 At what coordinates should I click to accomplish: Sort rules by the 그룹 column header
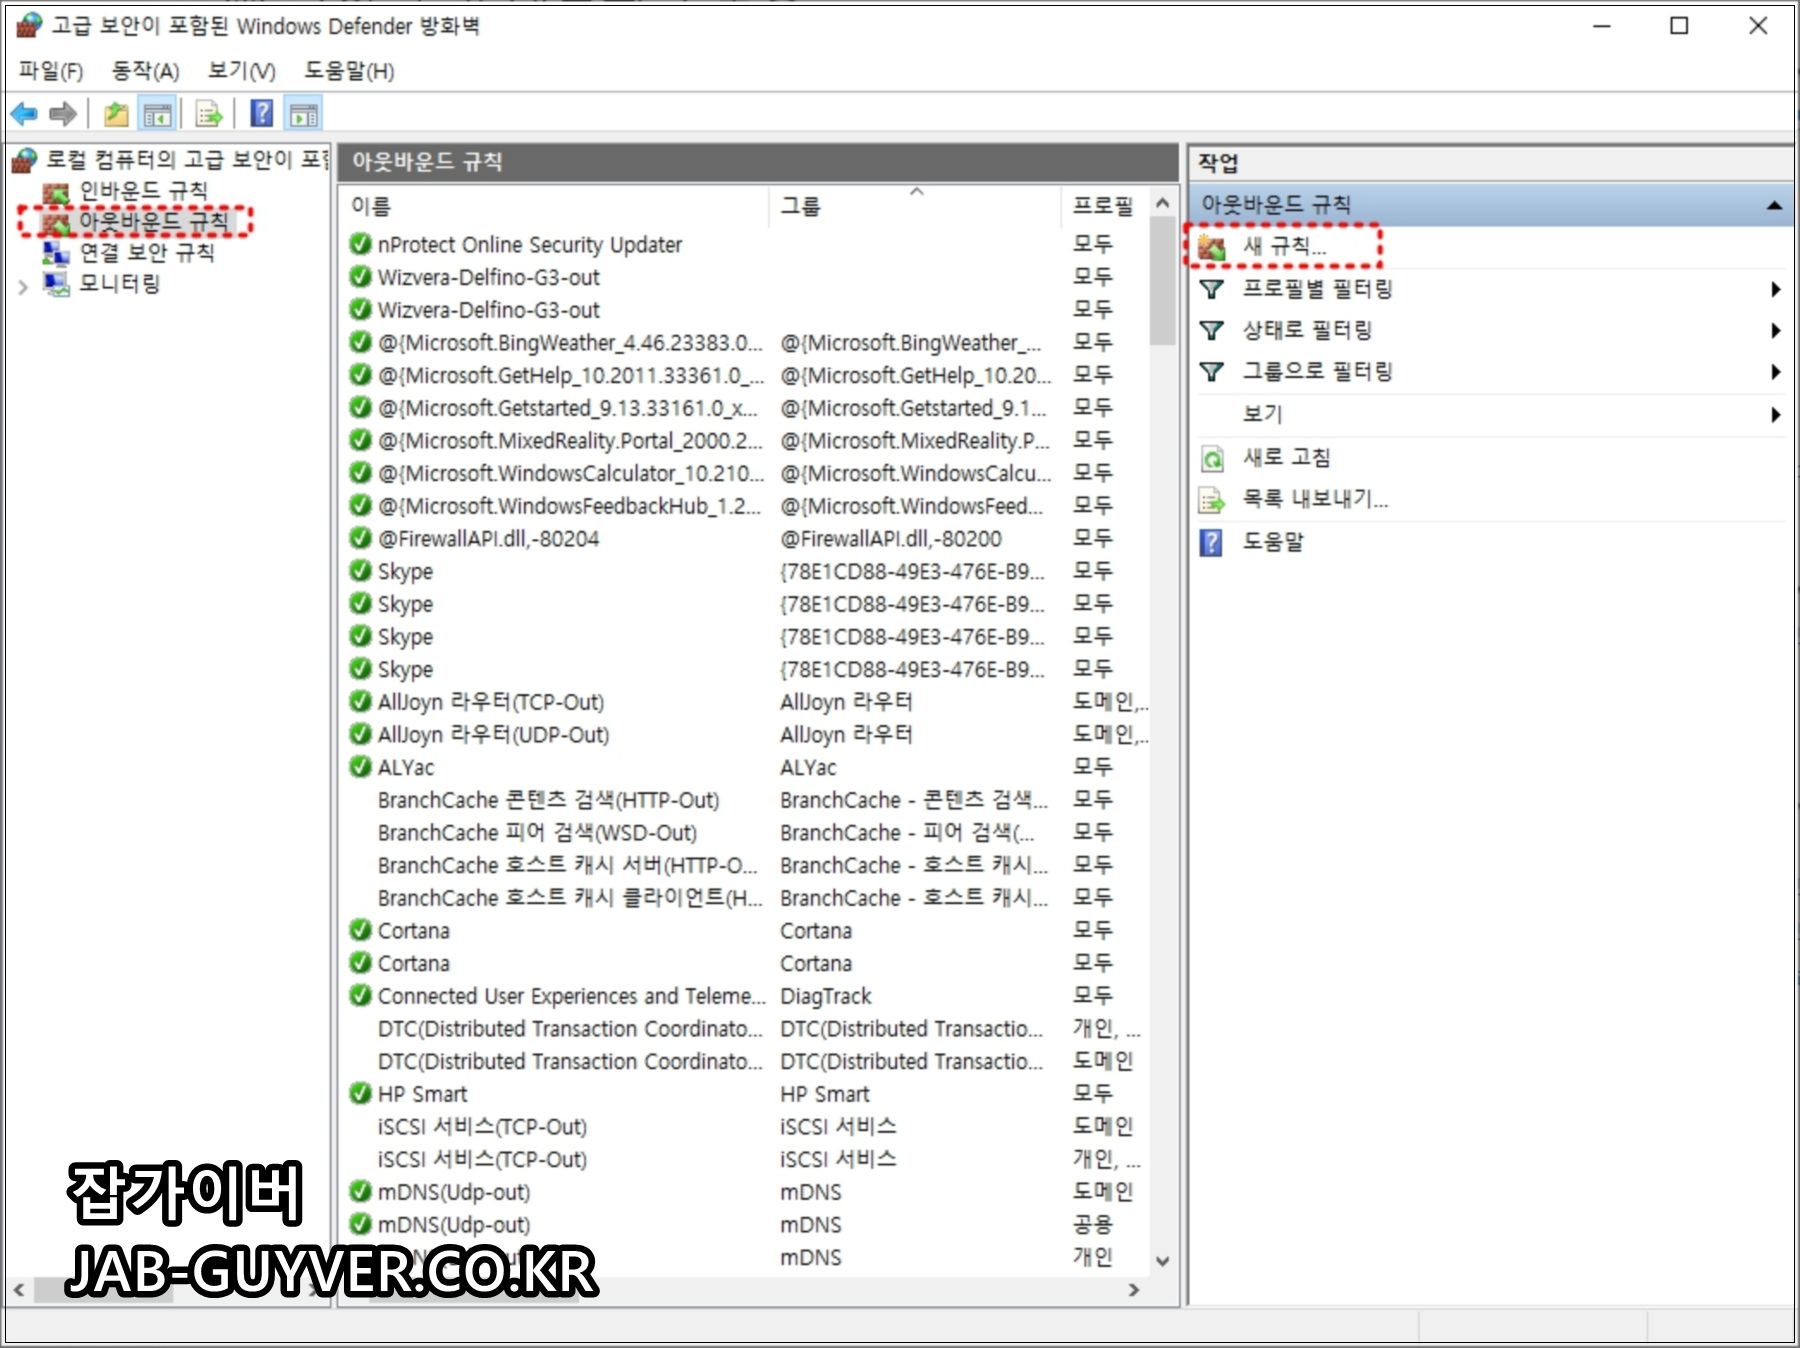click(x=914, y=206)
